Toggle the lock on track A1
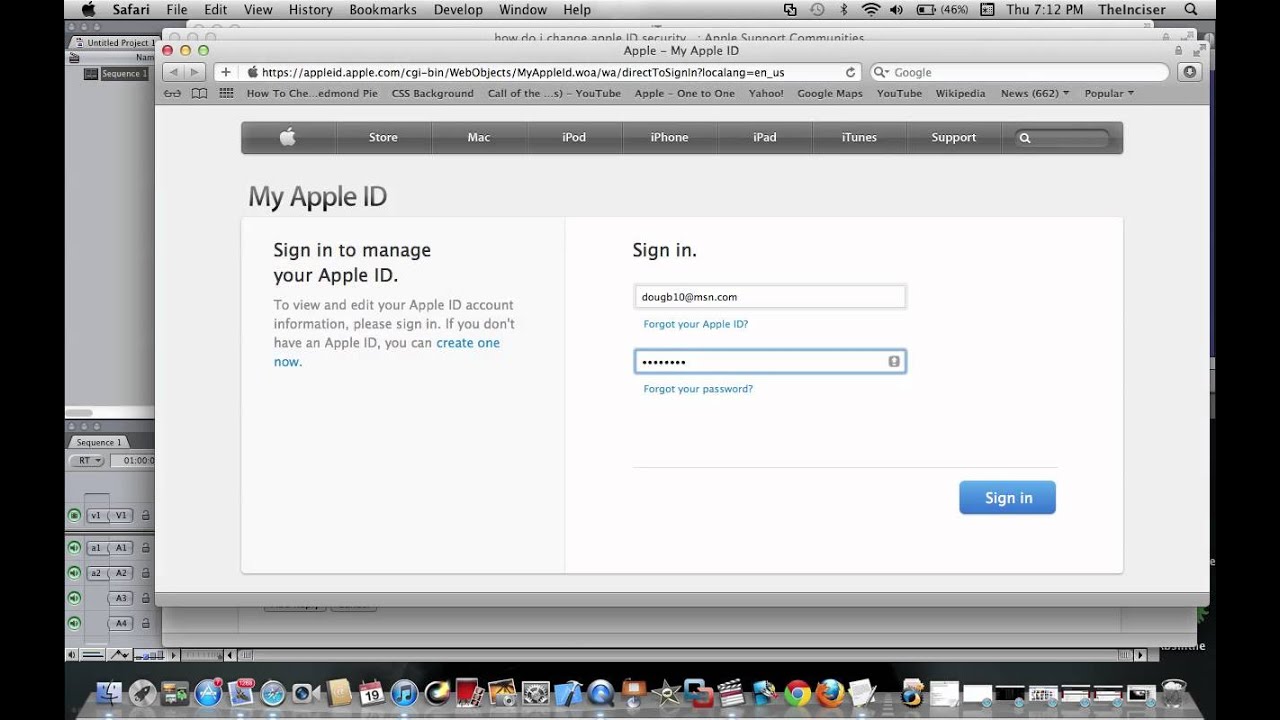This screenshot has width=1280, height=720. click(146, 548)
